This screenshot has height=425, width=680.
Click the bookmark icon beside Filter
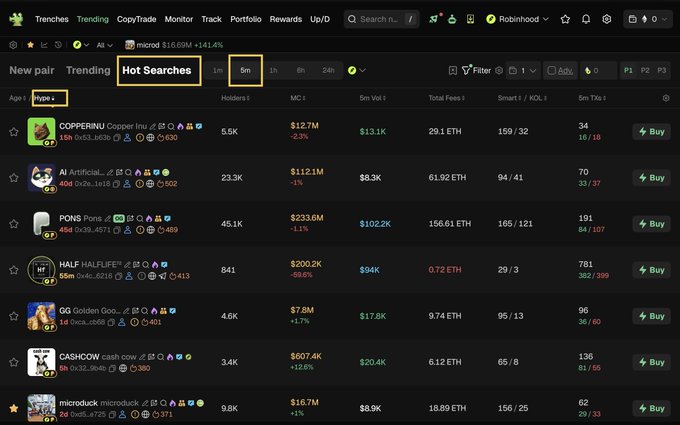(x=452, y=70)
